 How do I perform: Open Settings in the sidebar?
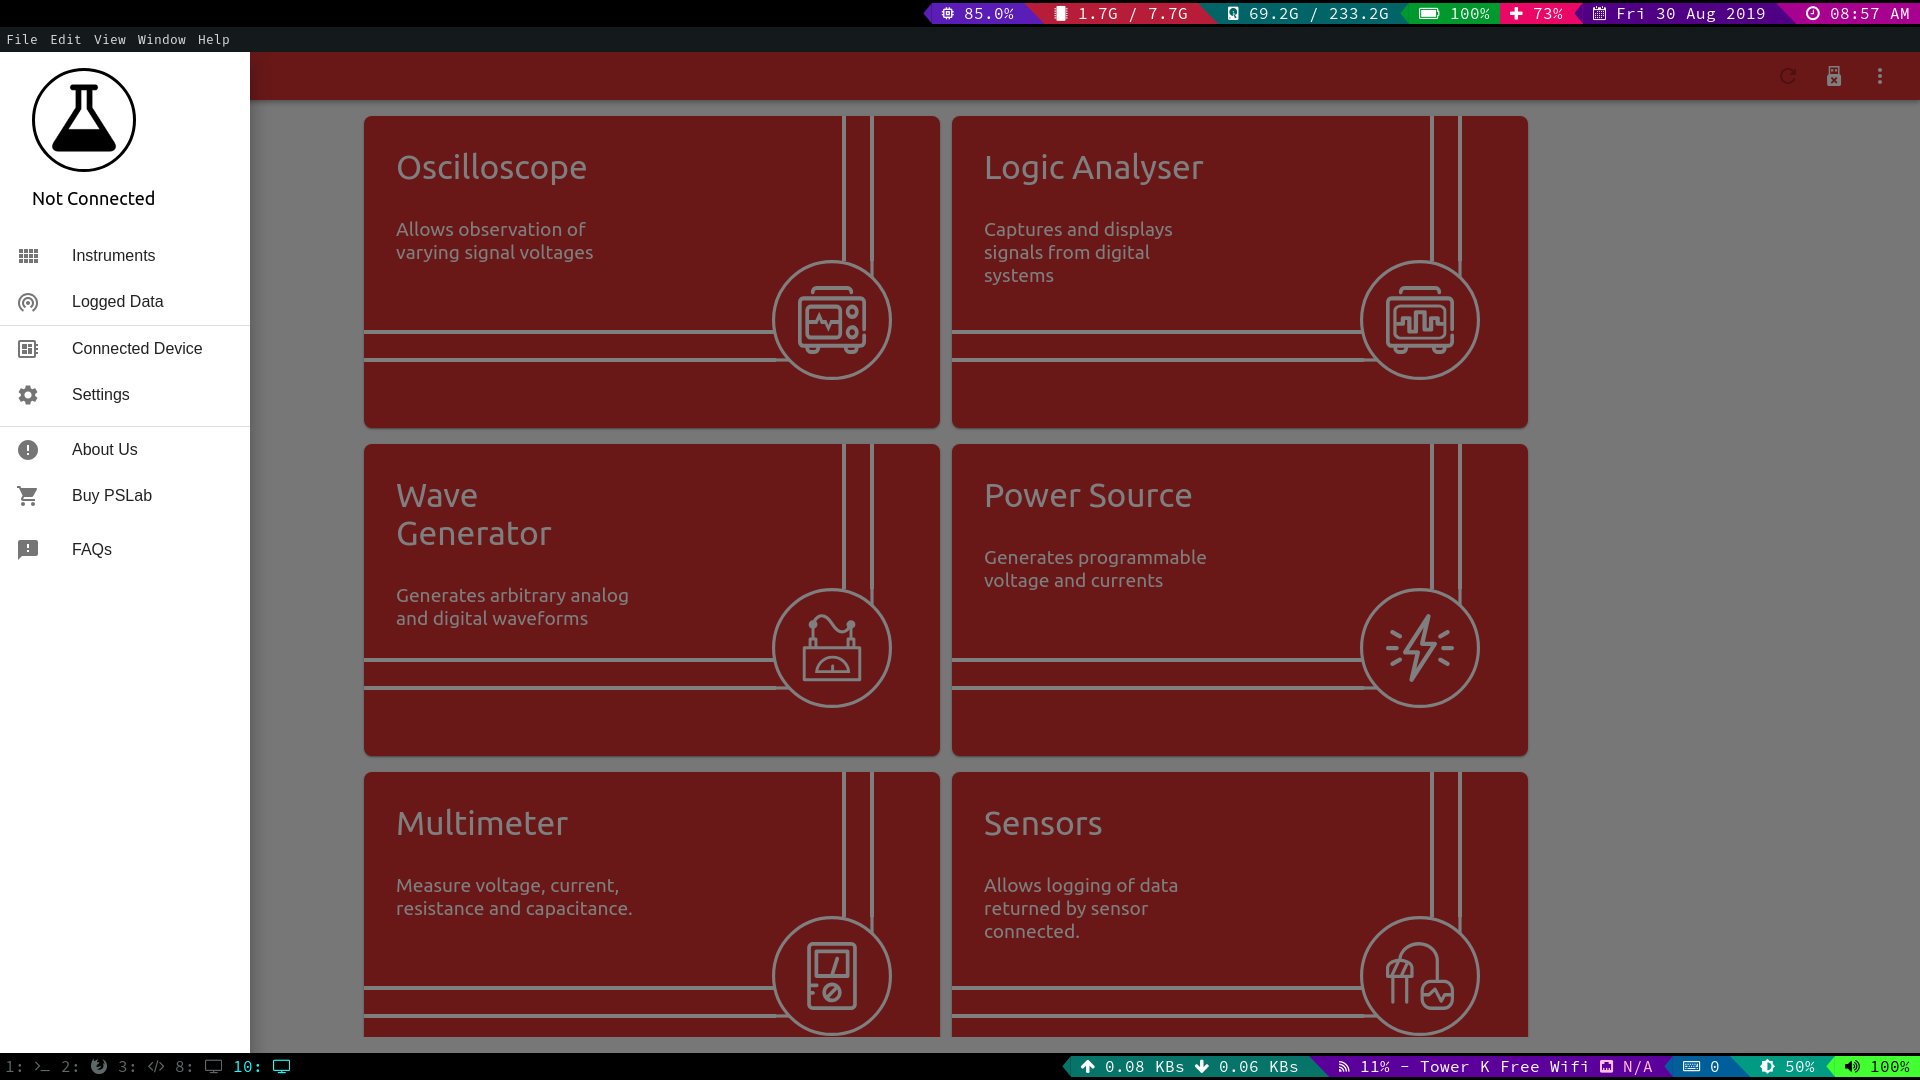click(100, 395)
